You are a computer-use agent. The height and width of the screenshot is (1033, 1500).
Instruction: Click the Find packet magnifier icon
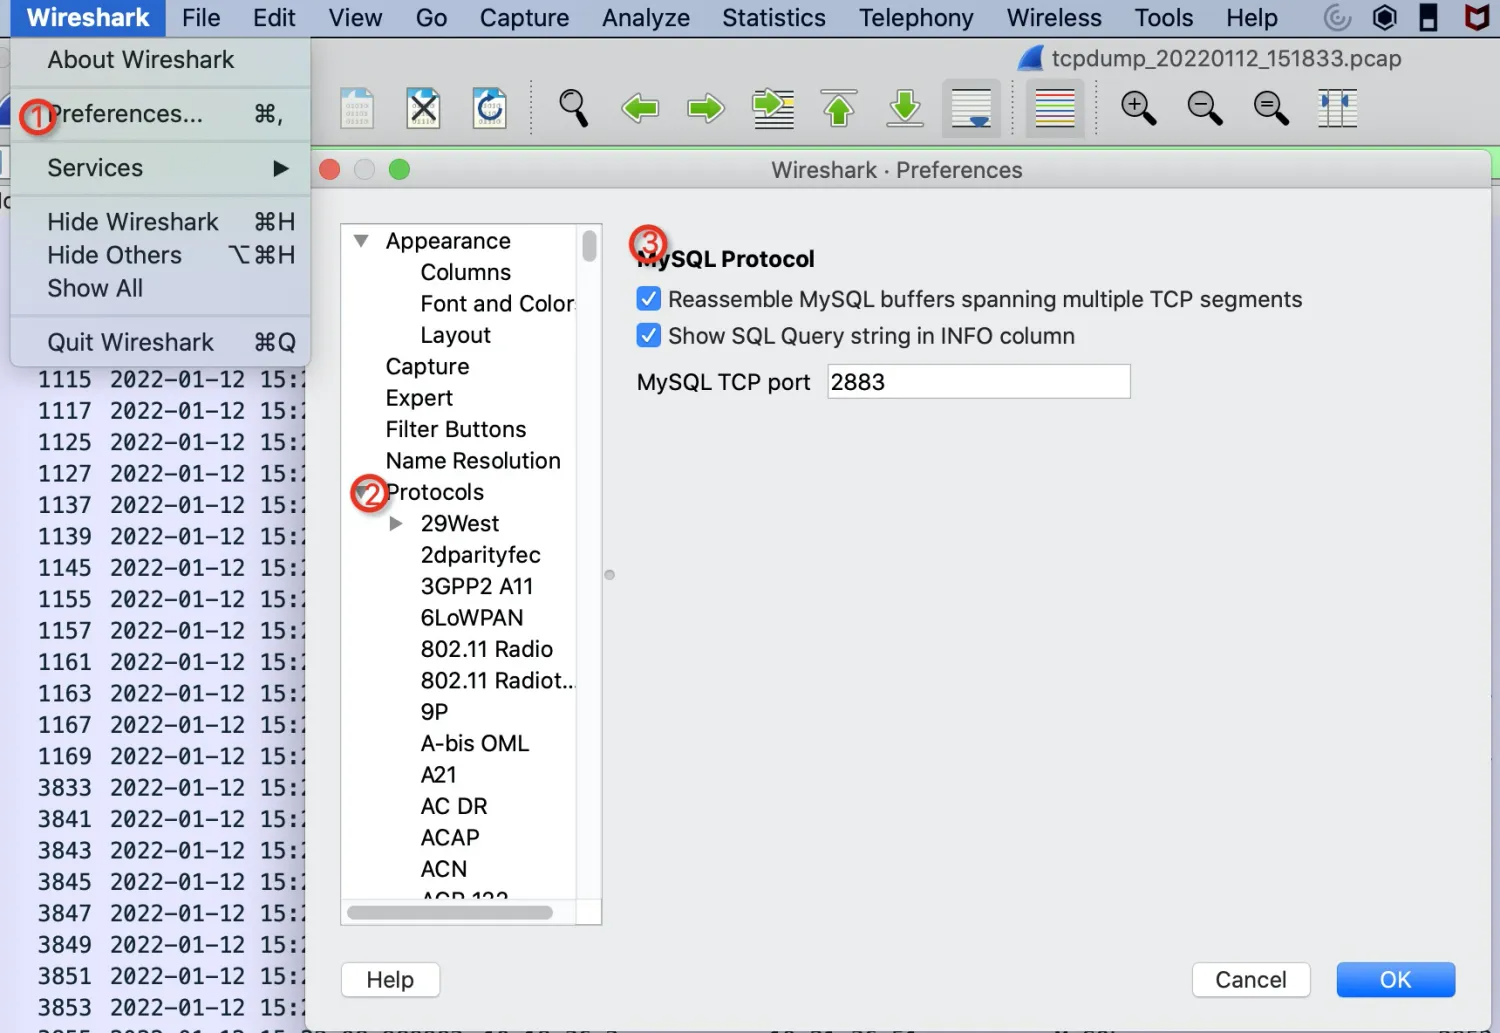pos(573,108)
